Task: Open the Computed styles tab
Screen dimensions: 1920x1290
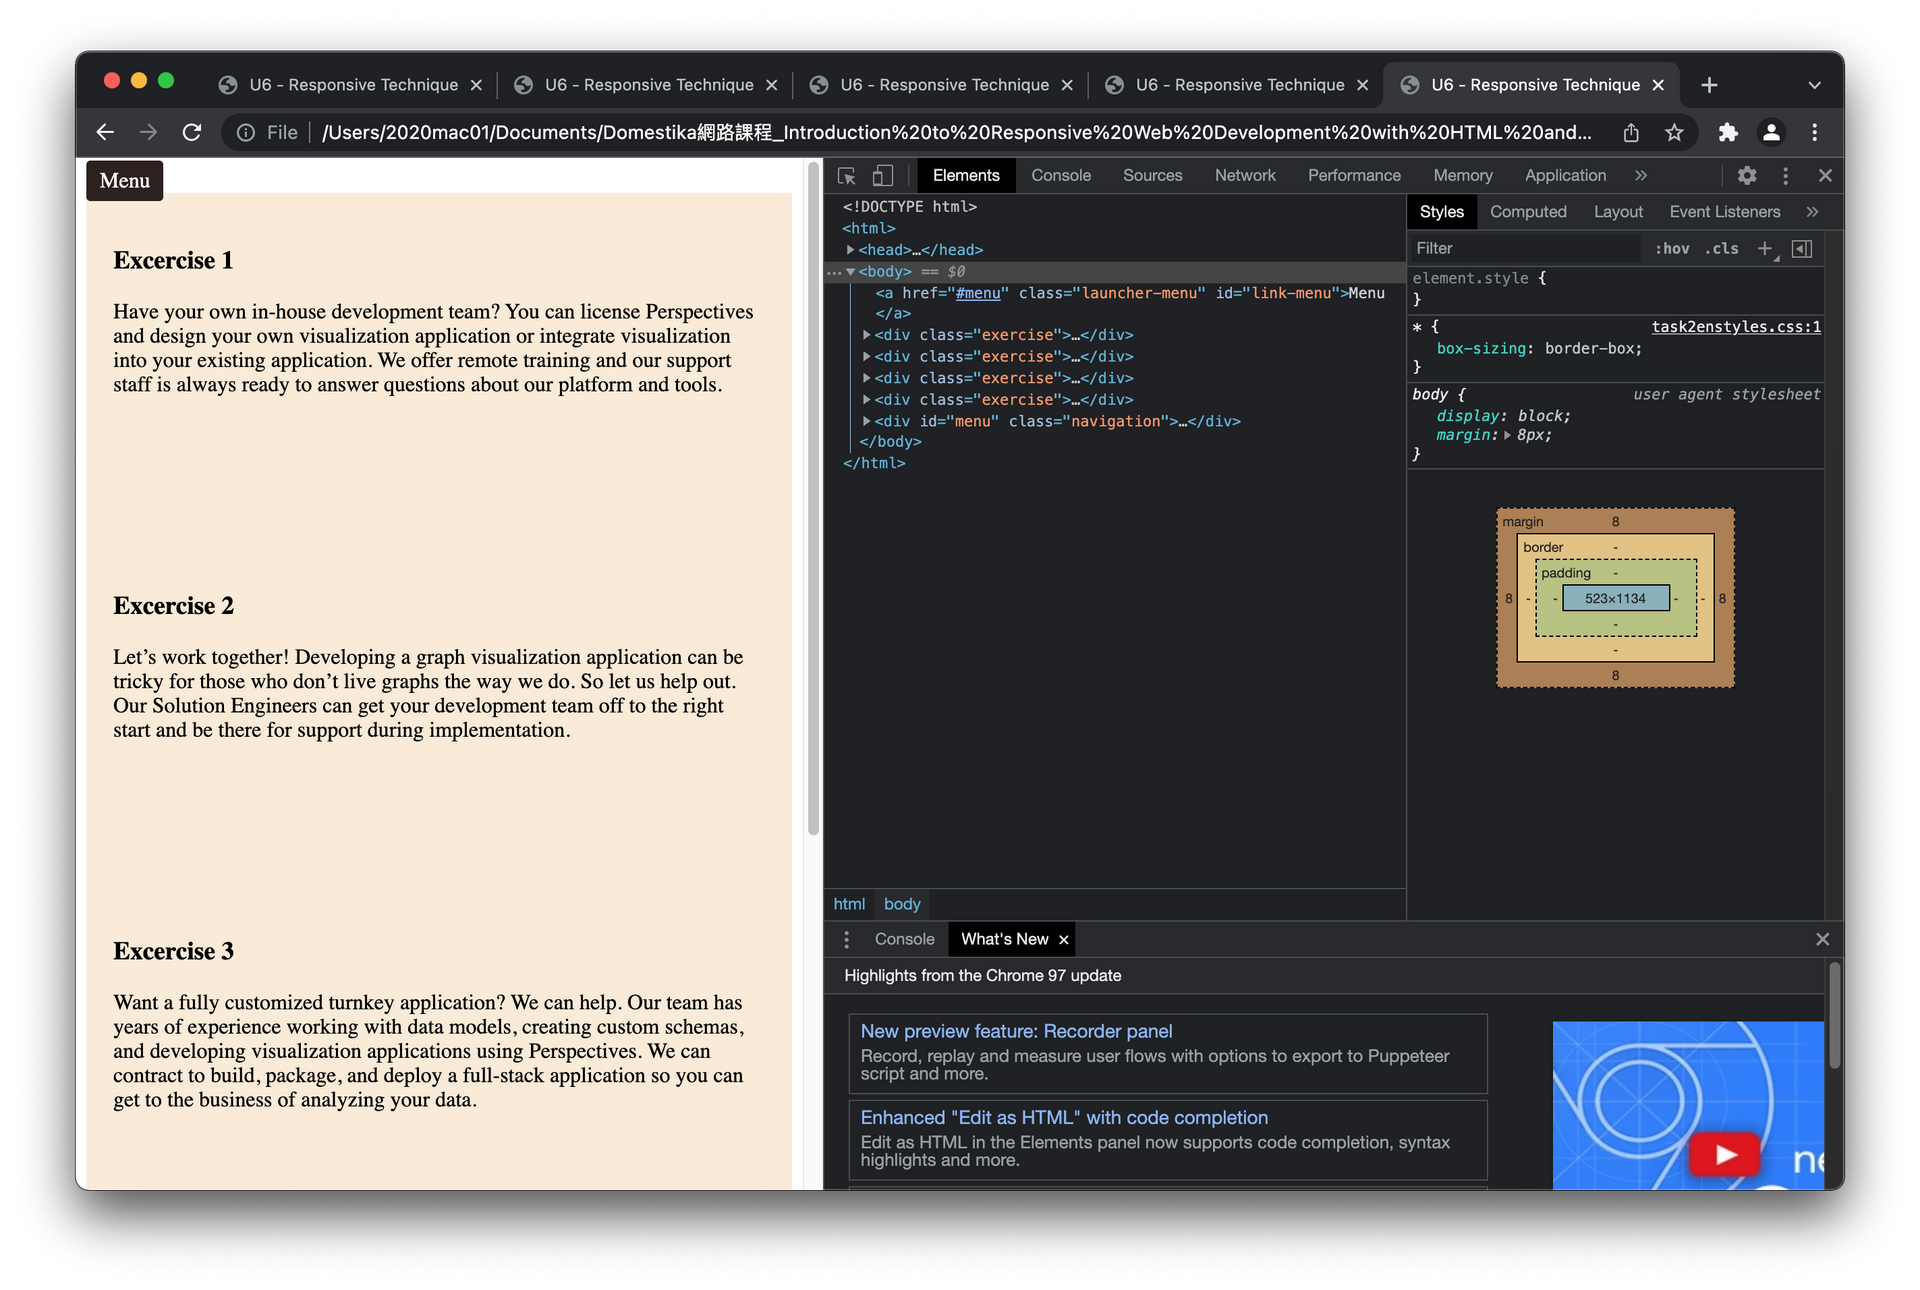Action: pyautogui.click(x=1527, y=212)
